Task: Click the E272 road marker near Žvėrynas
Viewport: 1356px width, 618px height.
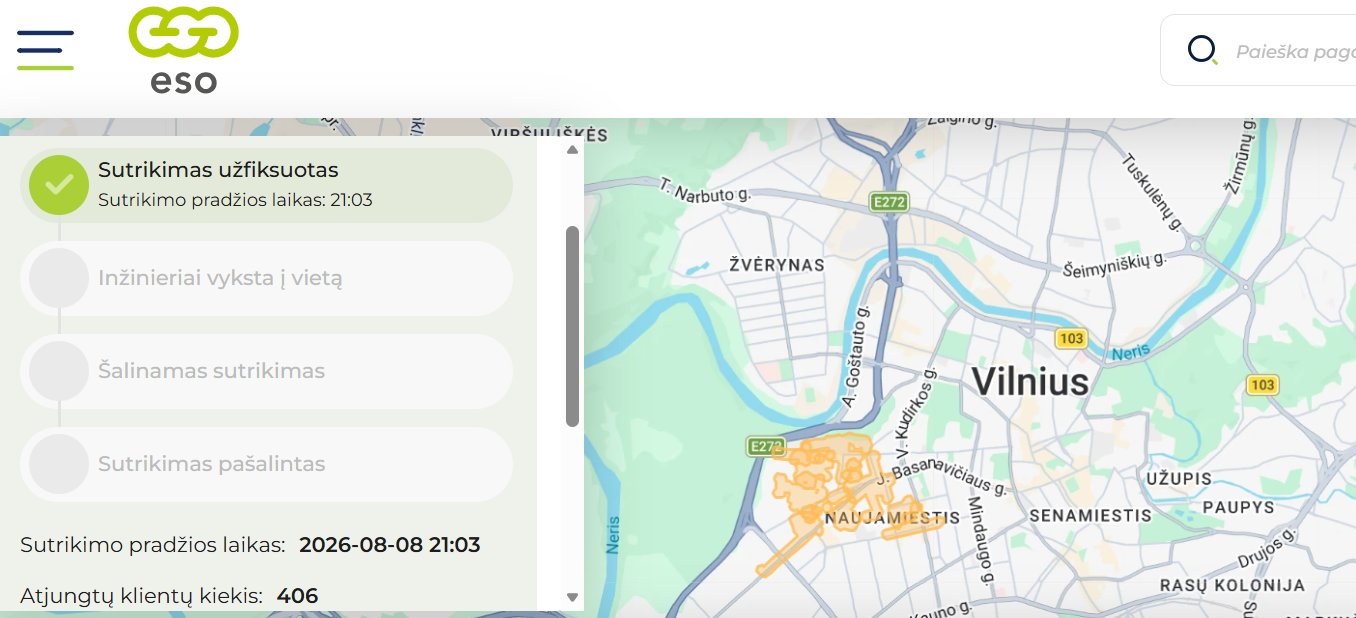Action: pos(888,201)
